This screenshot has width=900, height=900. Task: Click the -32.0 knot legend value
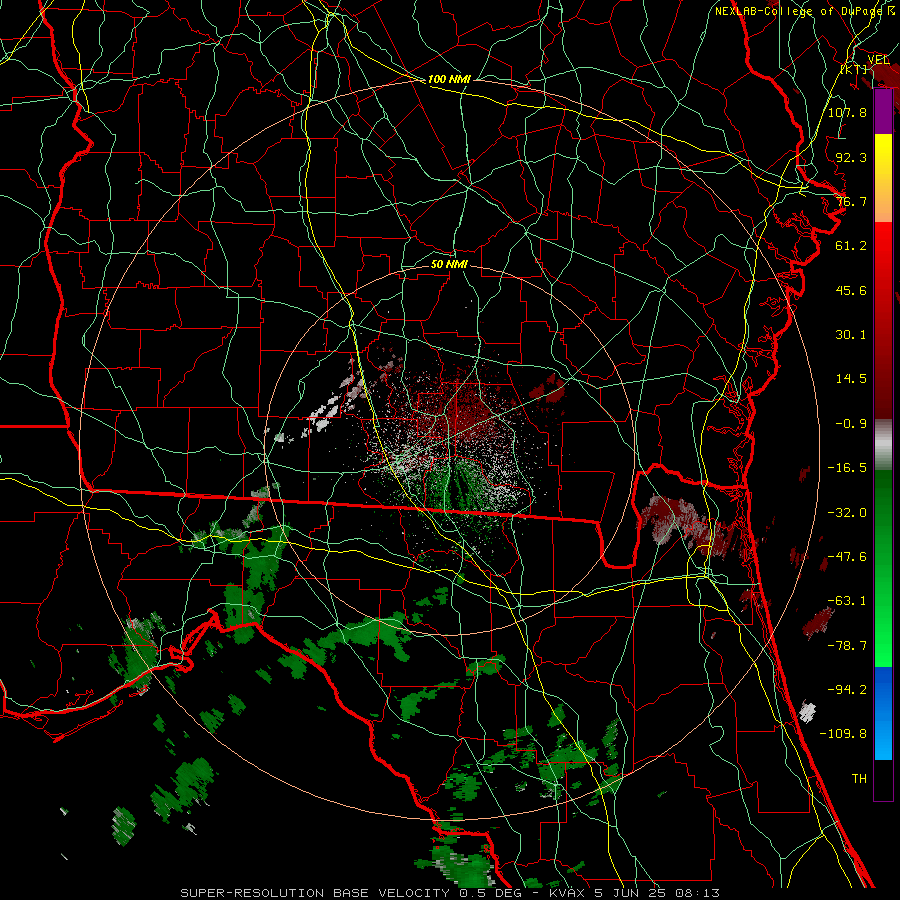(x=847, y=513)
